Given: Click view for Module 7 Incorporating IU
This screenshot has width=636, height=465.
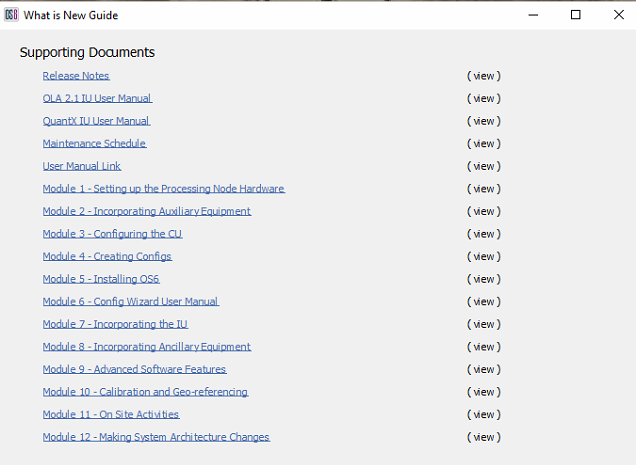Looking at the screenshot, I should 484,324.
